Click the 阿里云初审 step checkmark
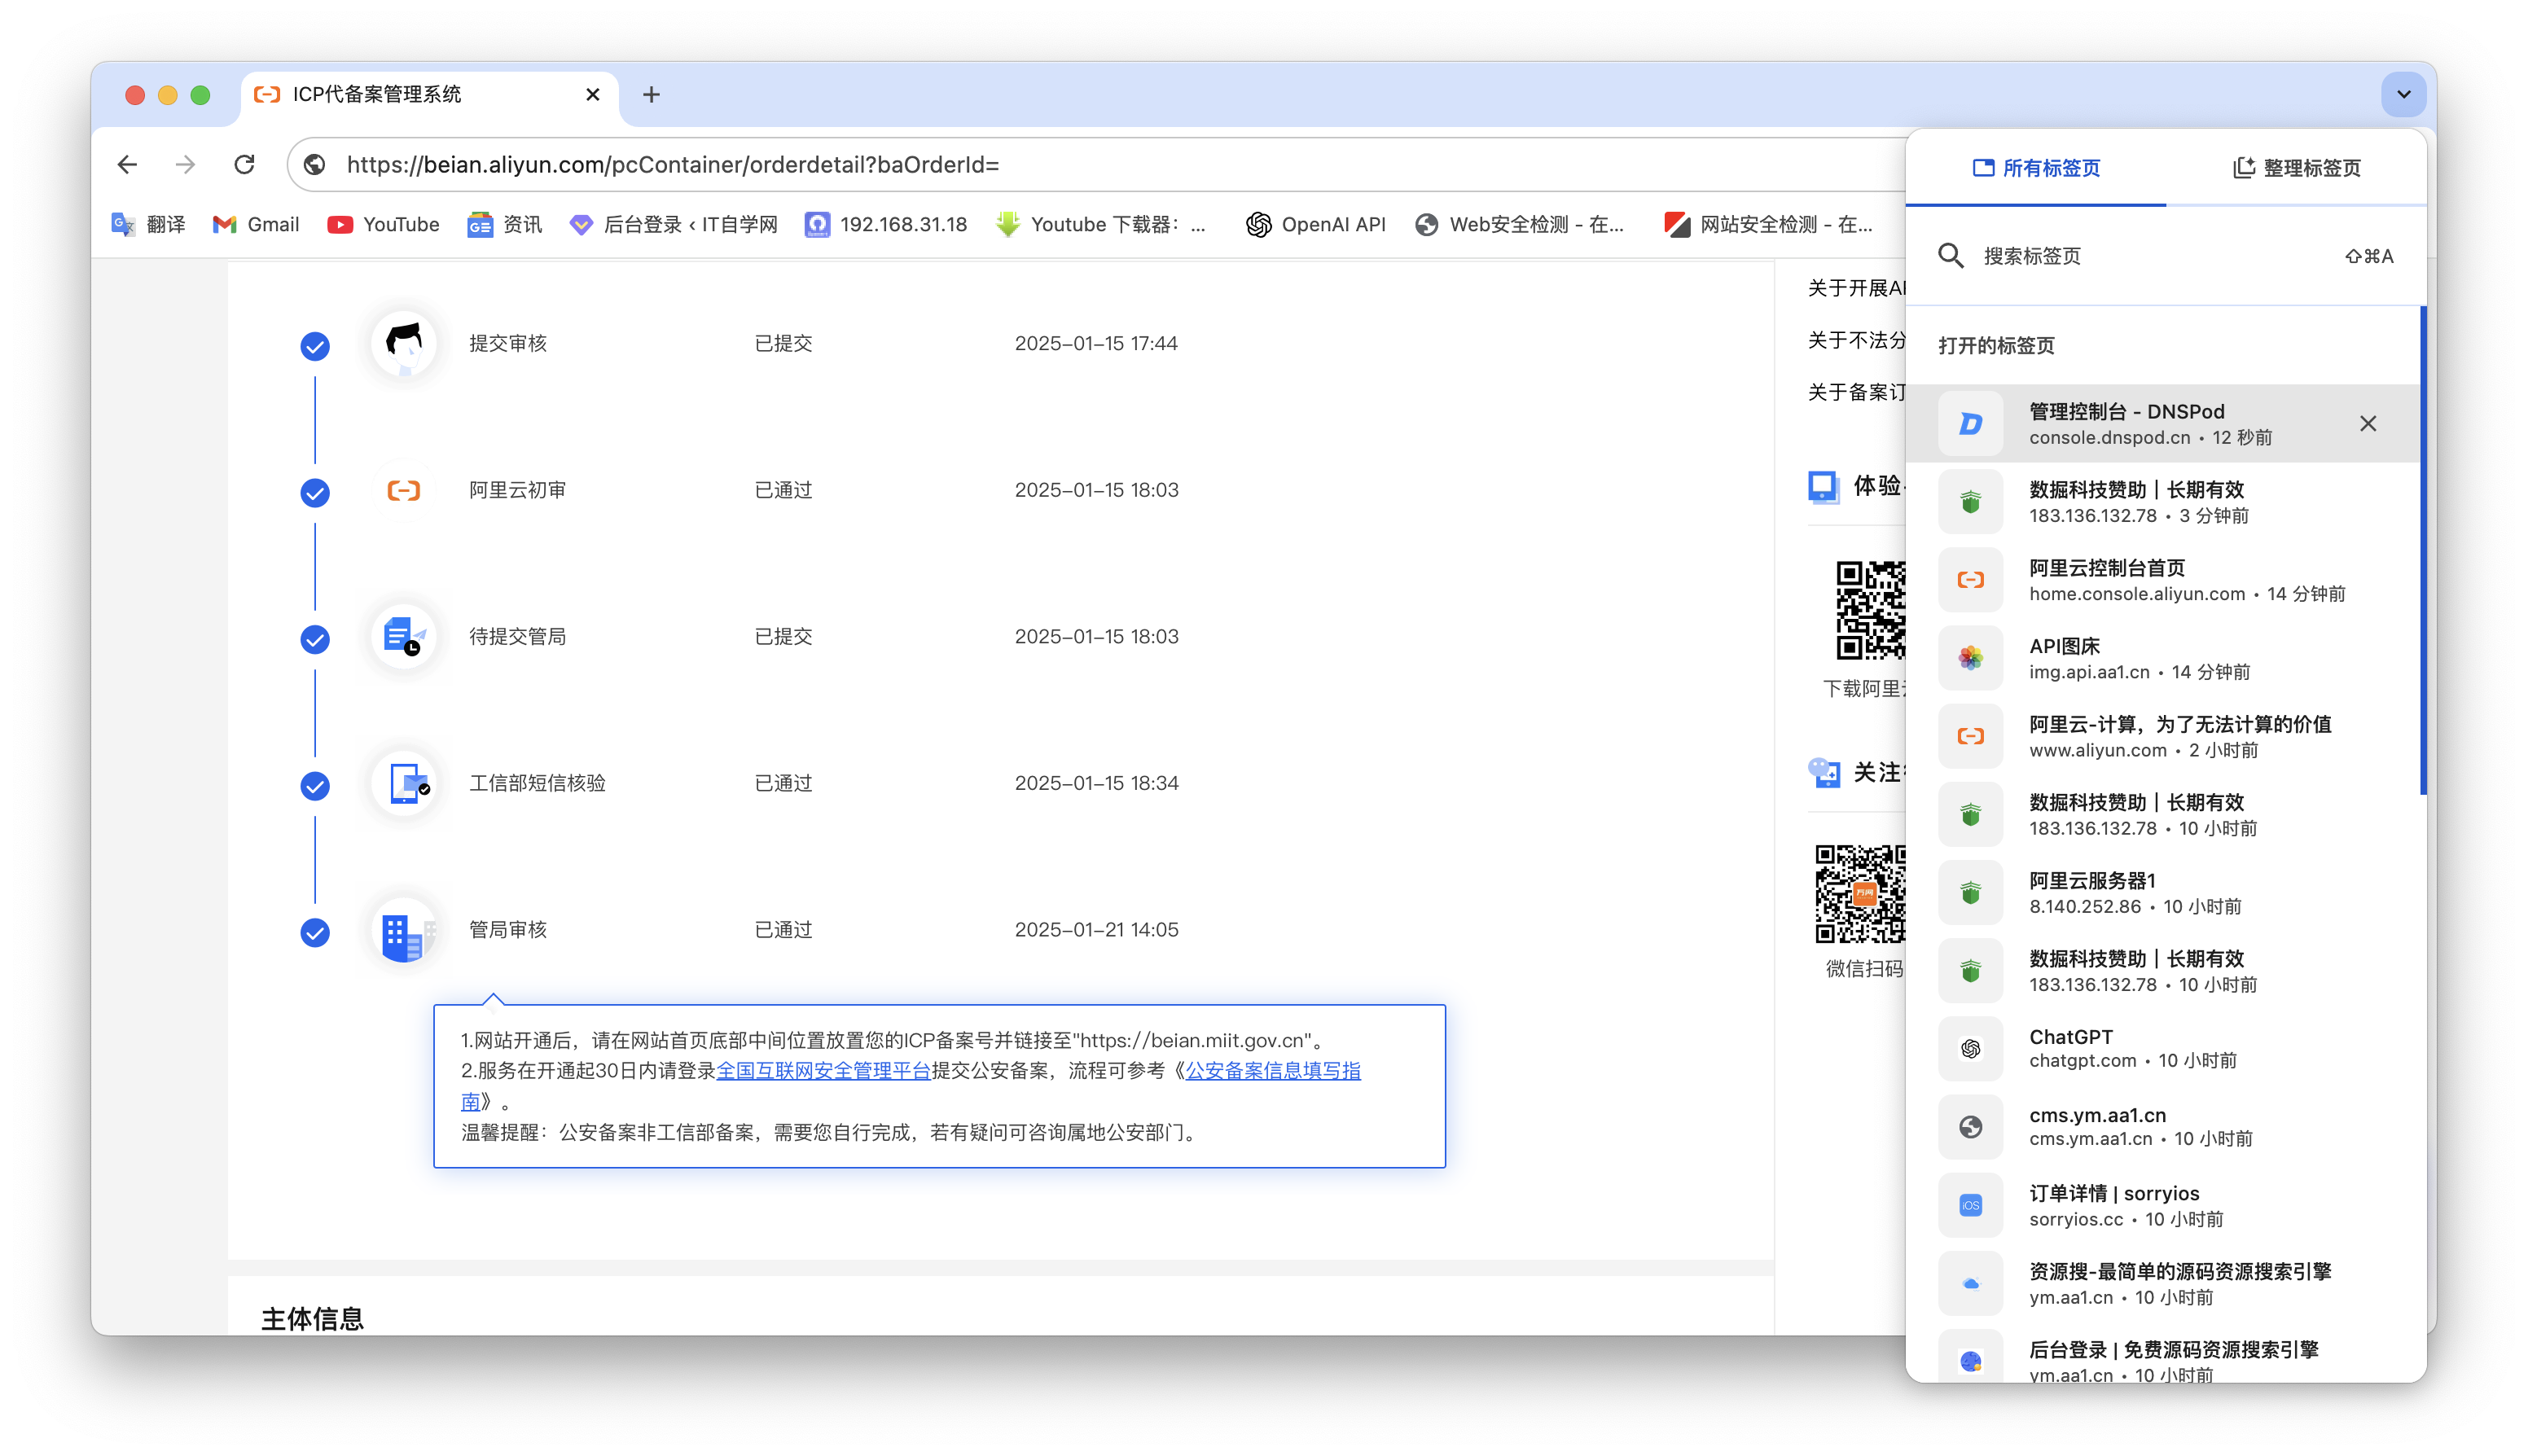The height and width of the screenshot is (1456, 2528). pyautogui.click(x=315, y=492)
